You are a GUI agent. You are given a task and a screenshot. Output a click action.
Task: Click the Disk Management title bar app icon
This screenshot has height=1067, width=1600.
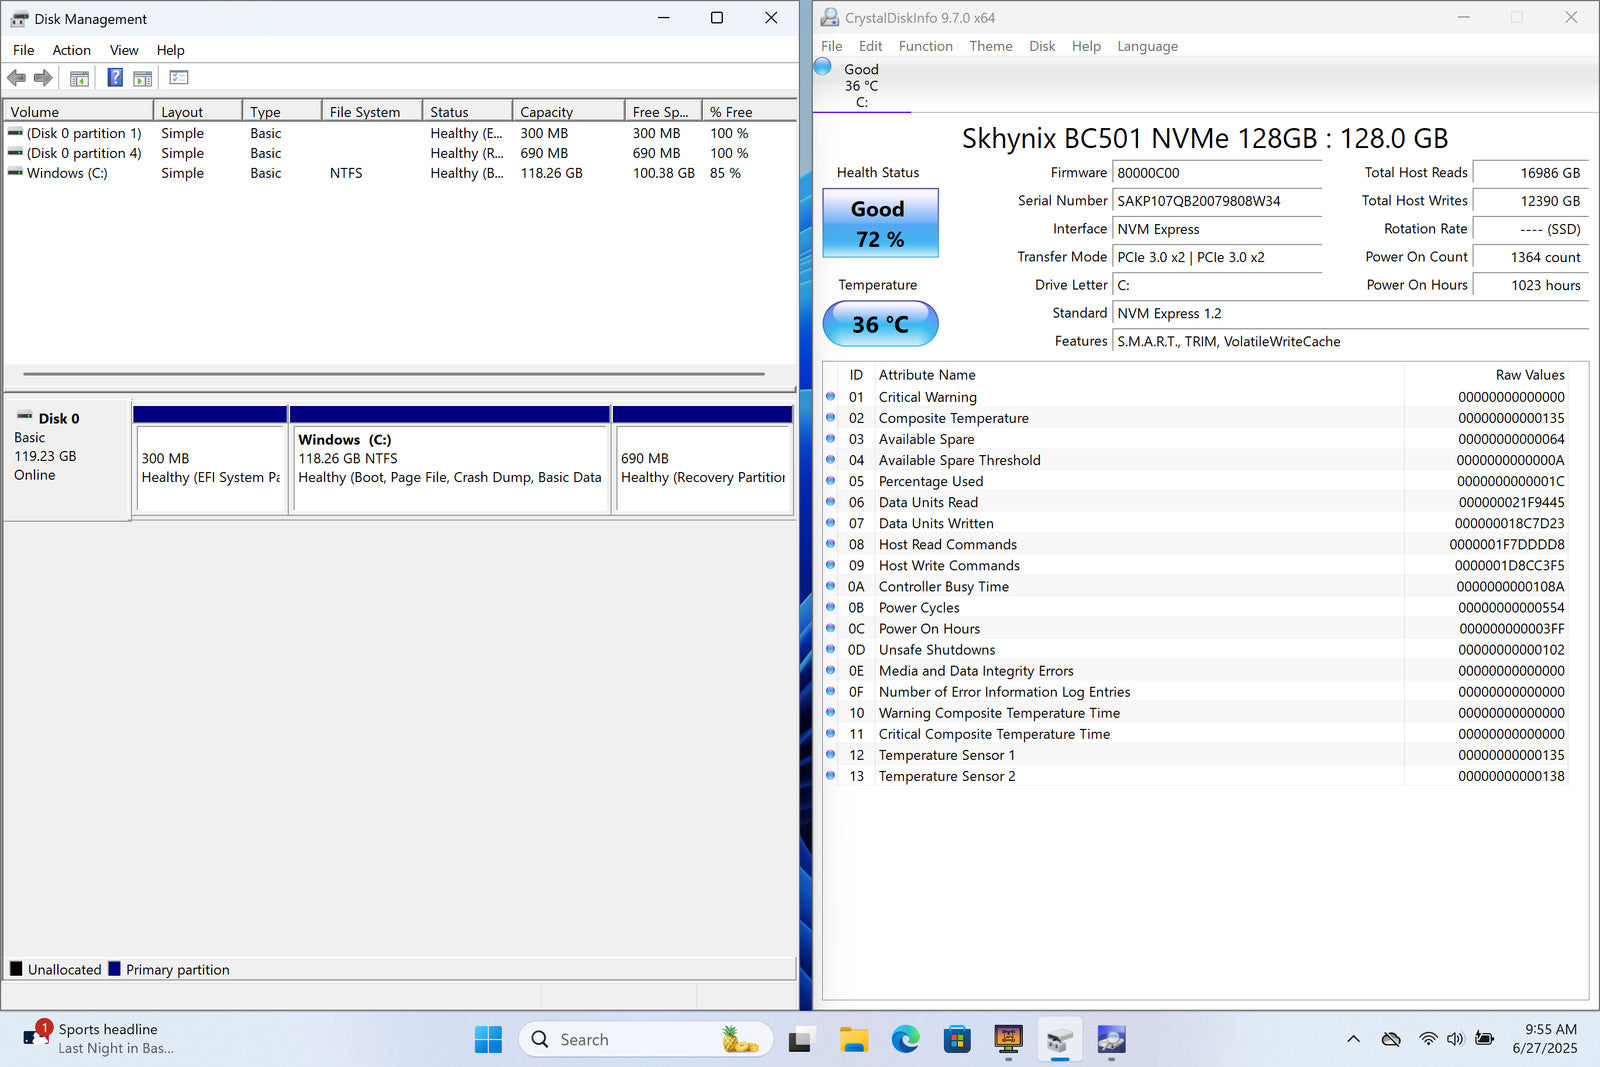click(19, 18)
